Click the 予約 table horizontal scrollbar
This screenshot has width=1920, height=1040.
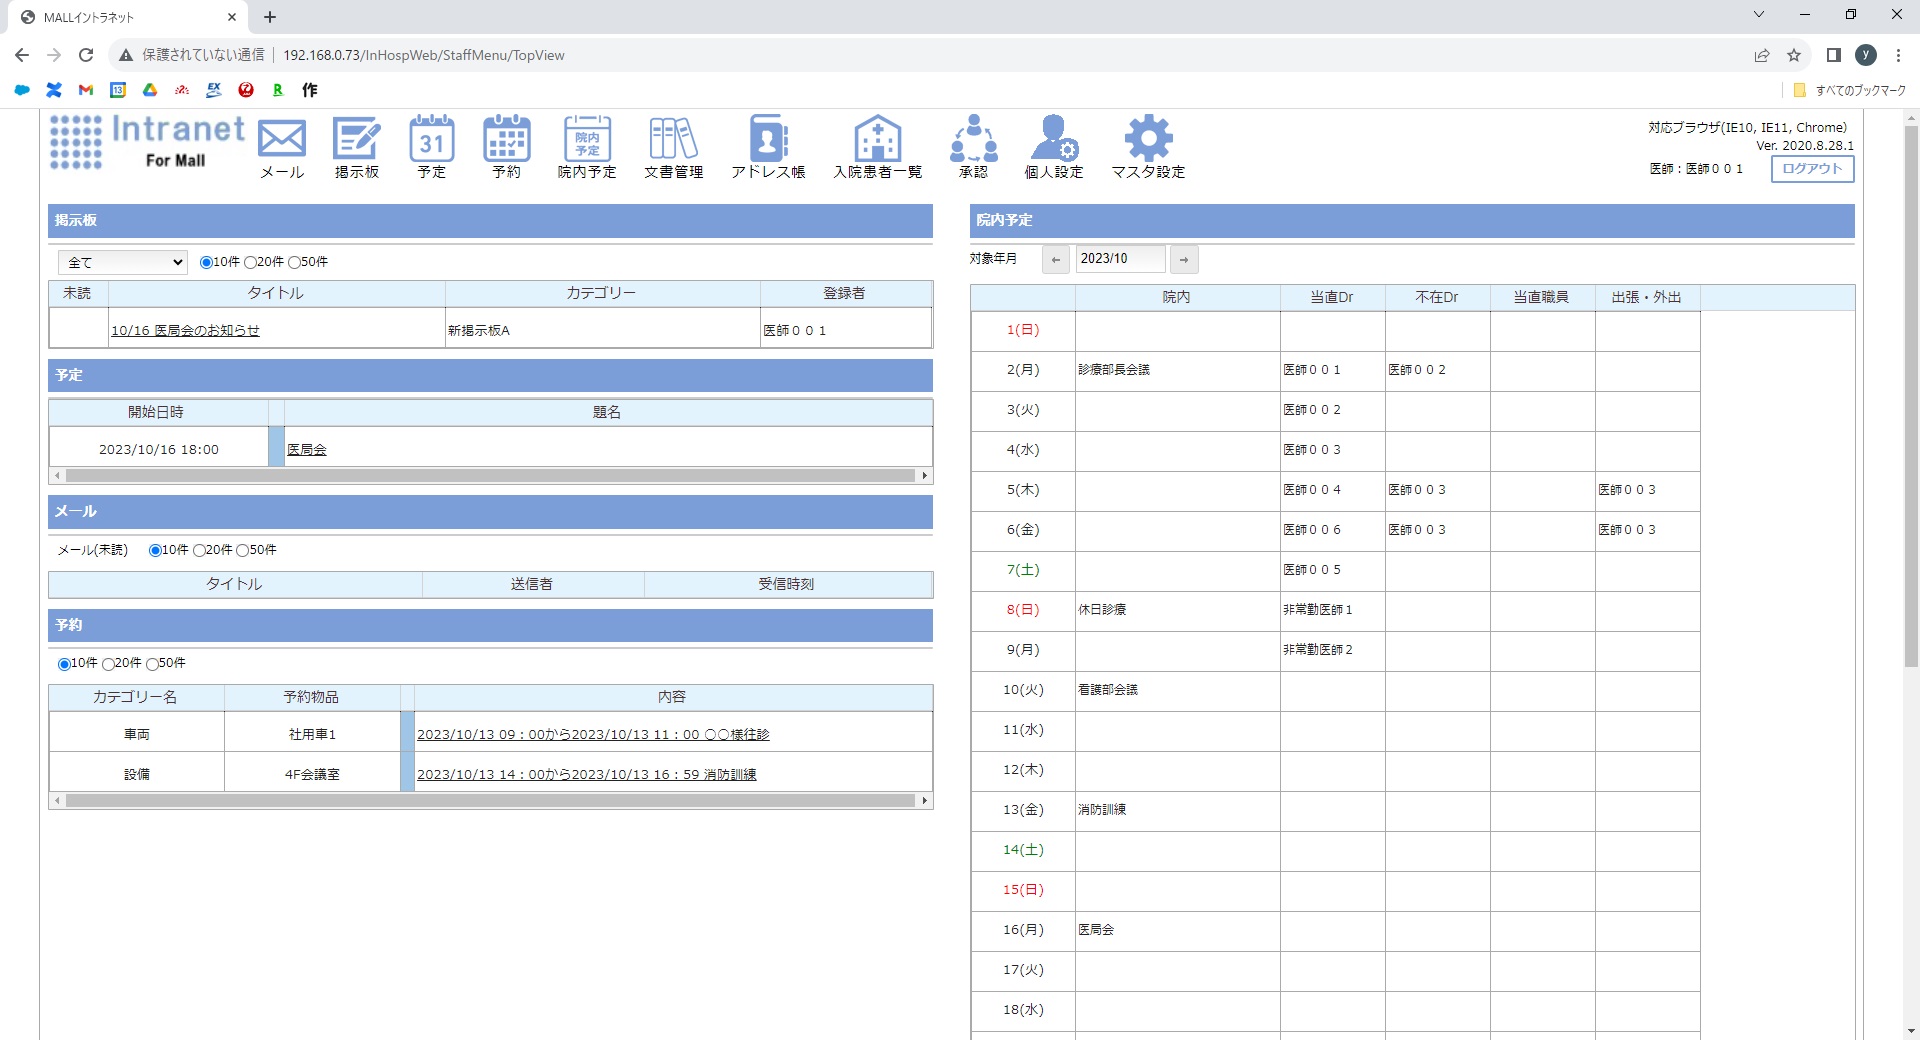(x=490, y=800)
